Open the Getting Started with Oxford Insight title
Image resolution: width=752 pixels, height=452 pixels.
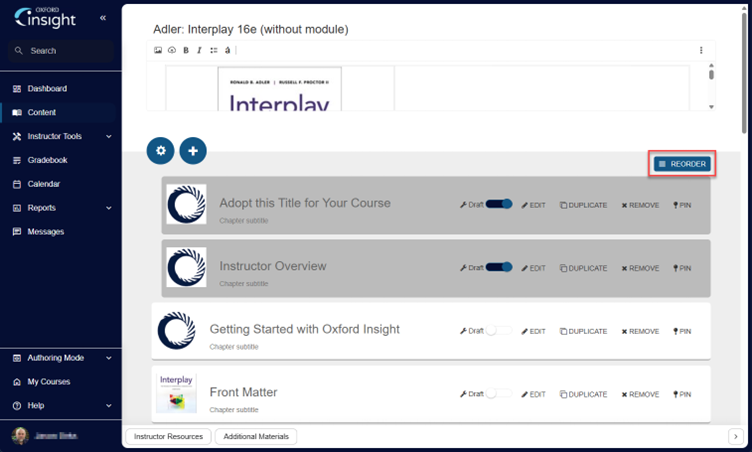pyautogui.click(x=305, y=329)
